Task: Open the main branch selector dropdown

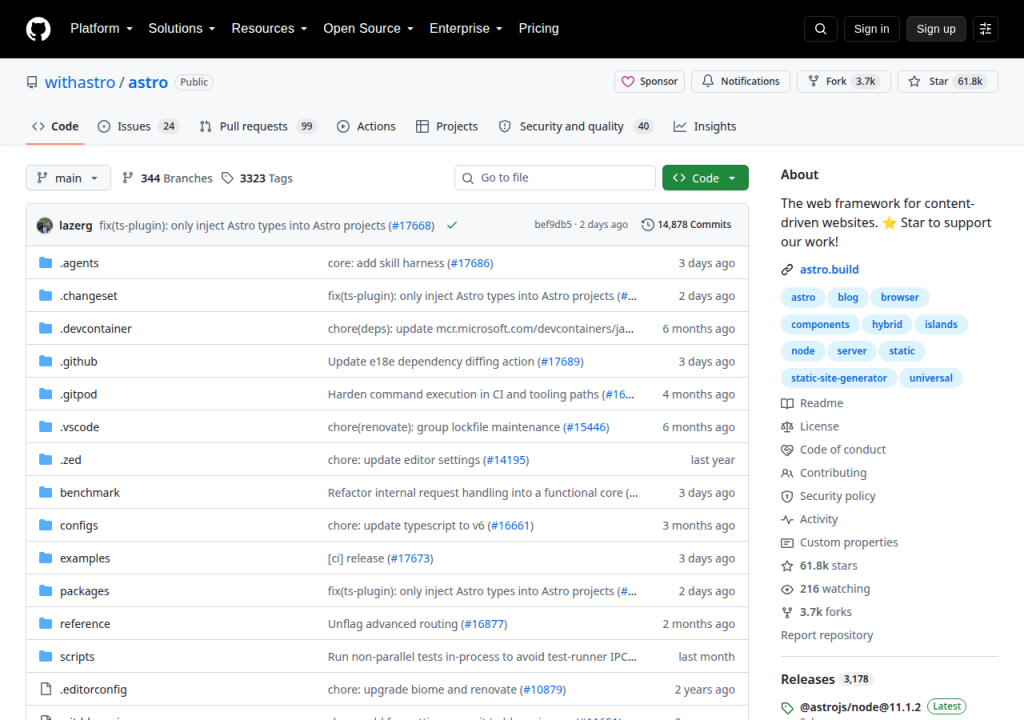Action: pos(68,178)
